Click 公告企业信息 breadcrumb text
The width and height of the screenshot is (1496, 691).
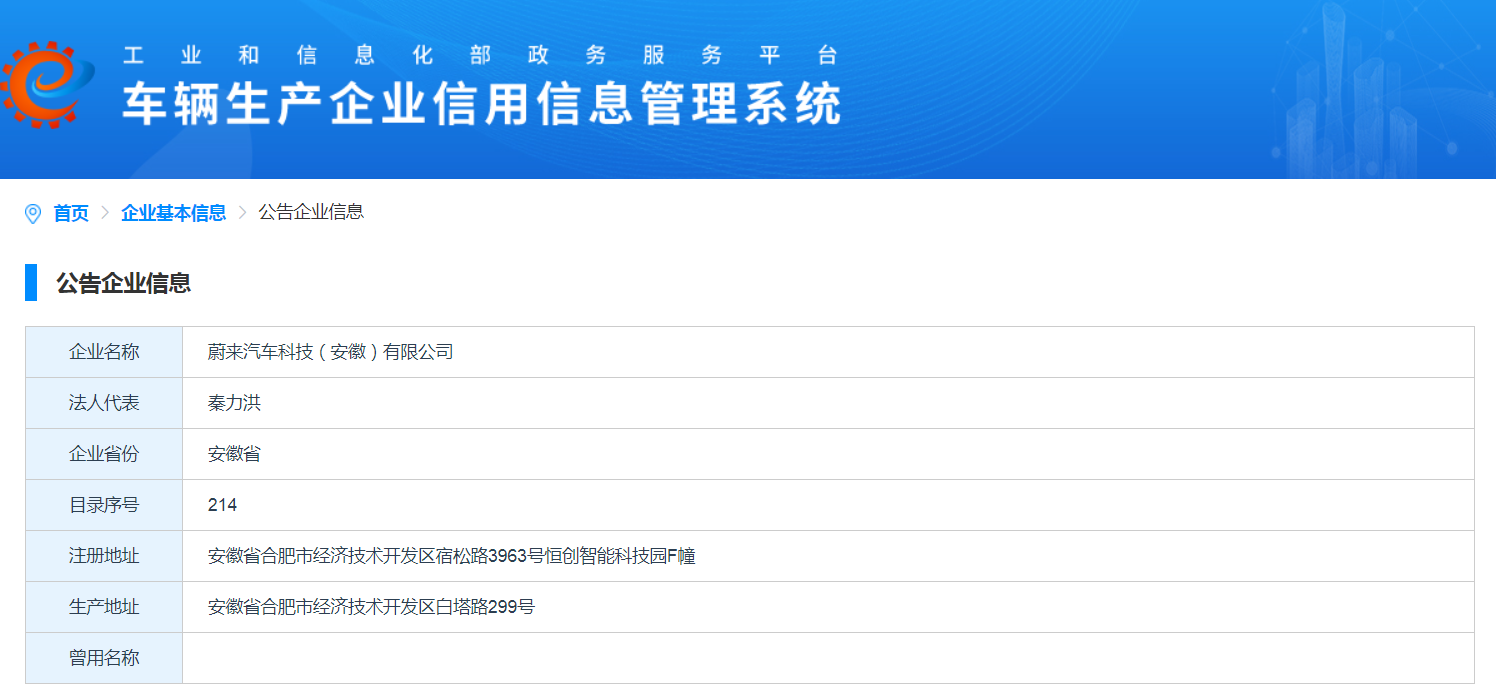click(x=311, y=212)
